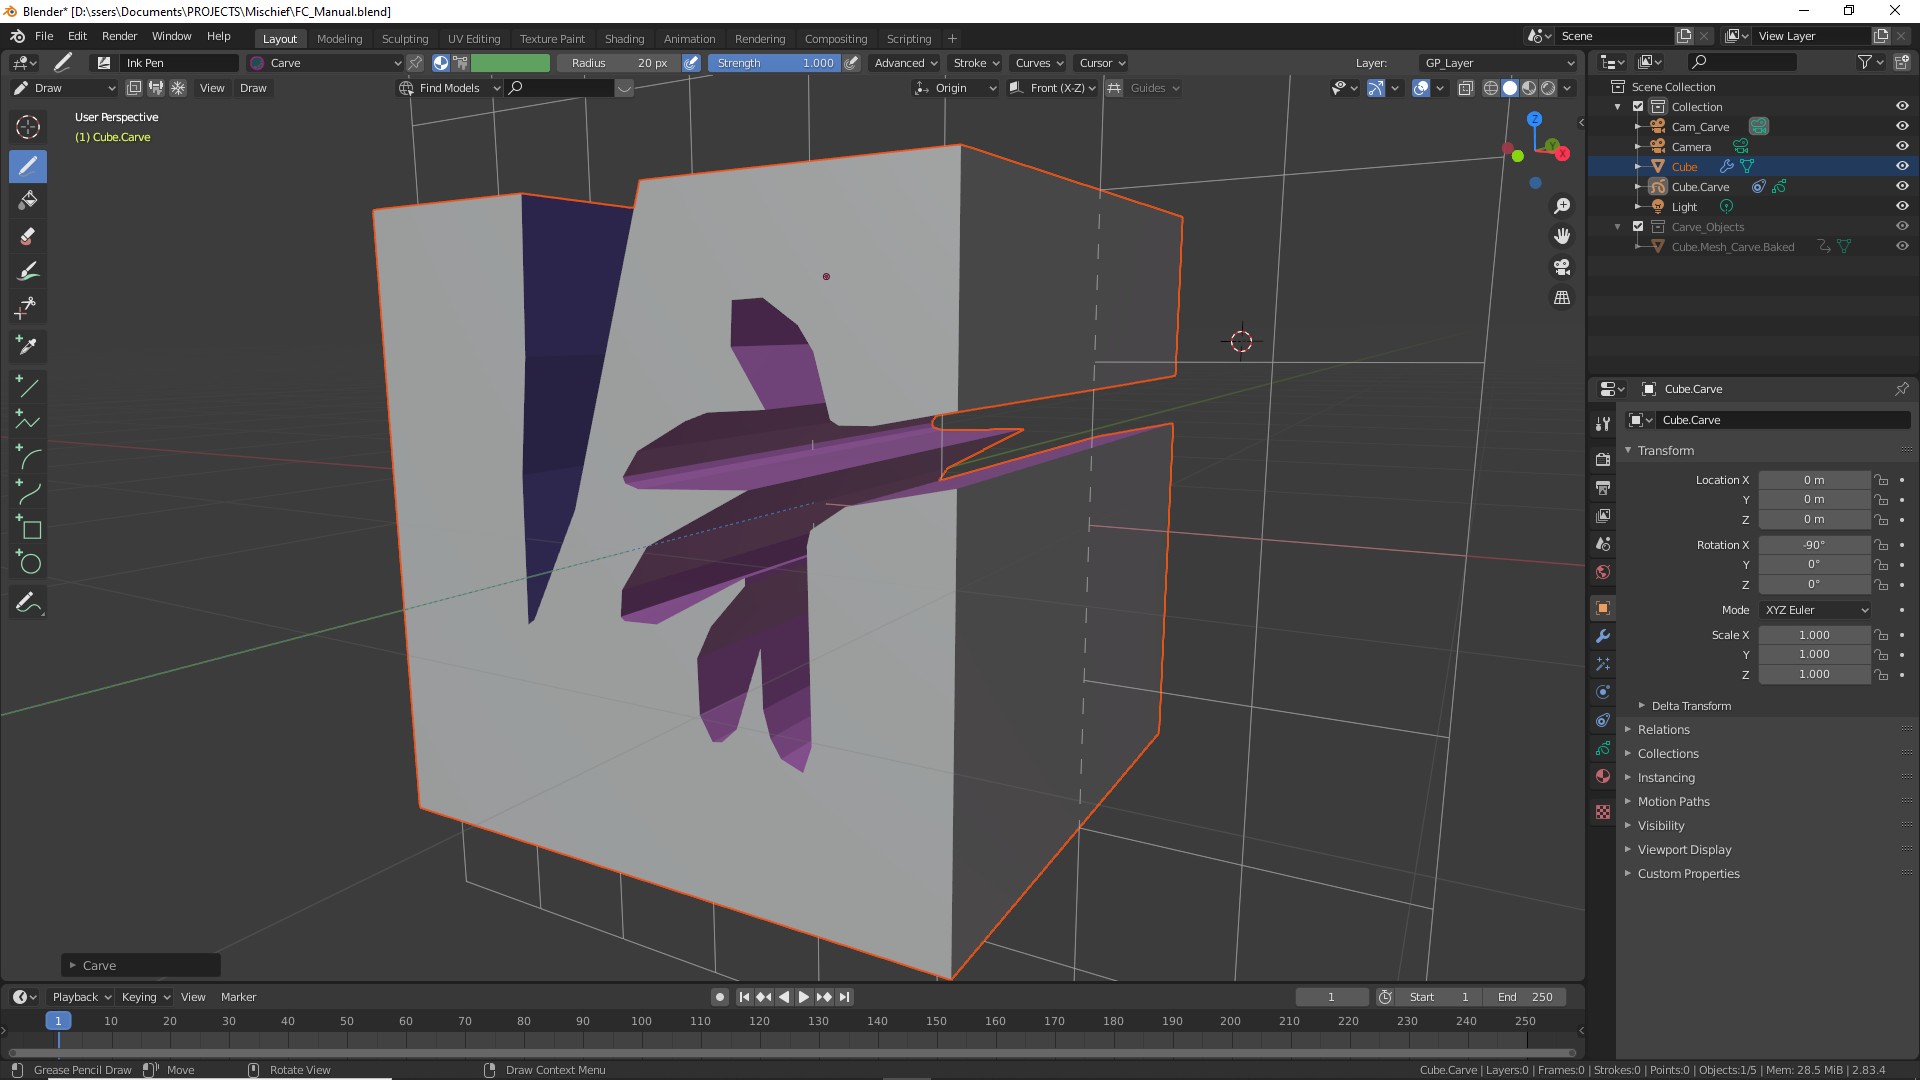The width and height of the screenshot is (1920, 1080).
Task: Click the green Carve material color swatch
Action: [x=510, y=63]
